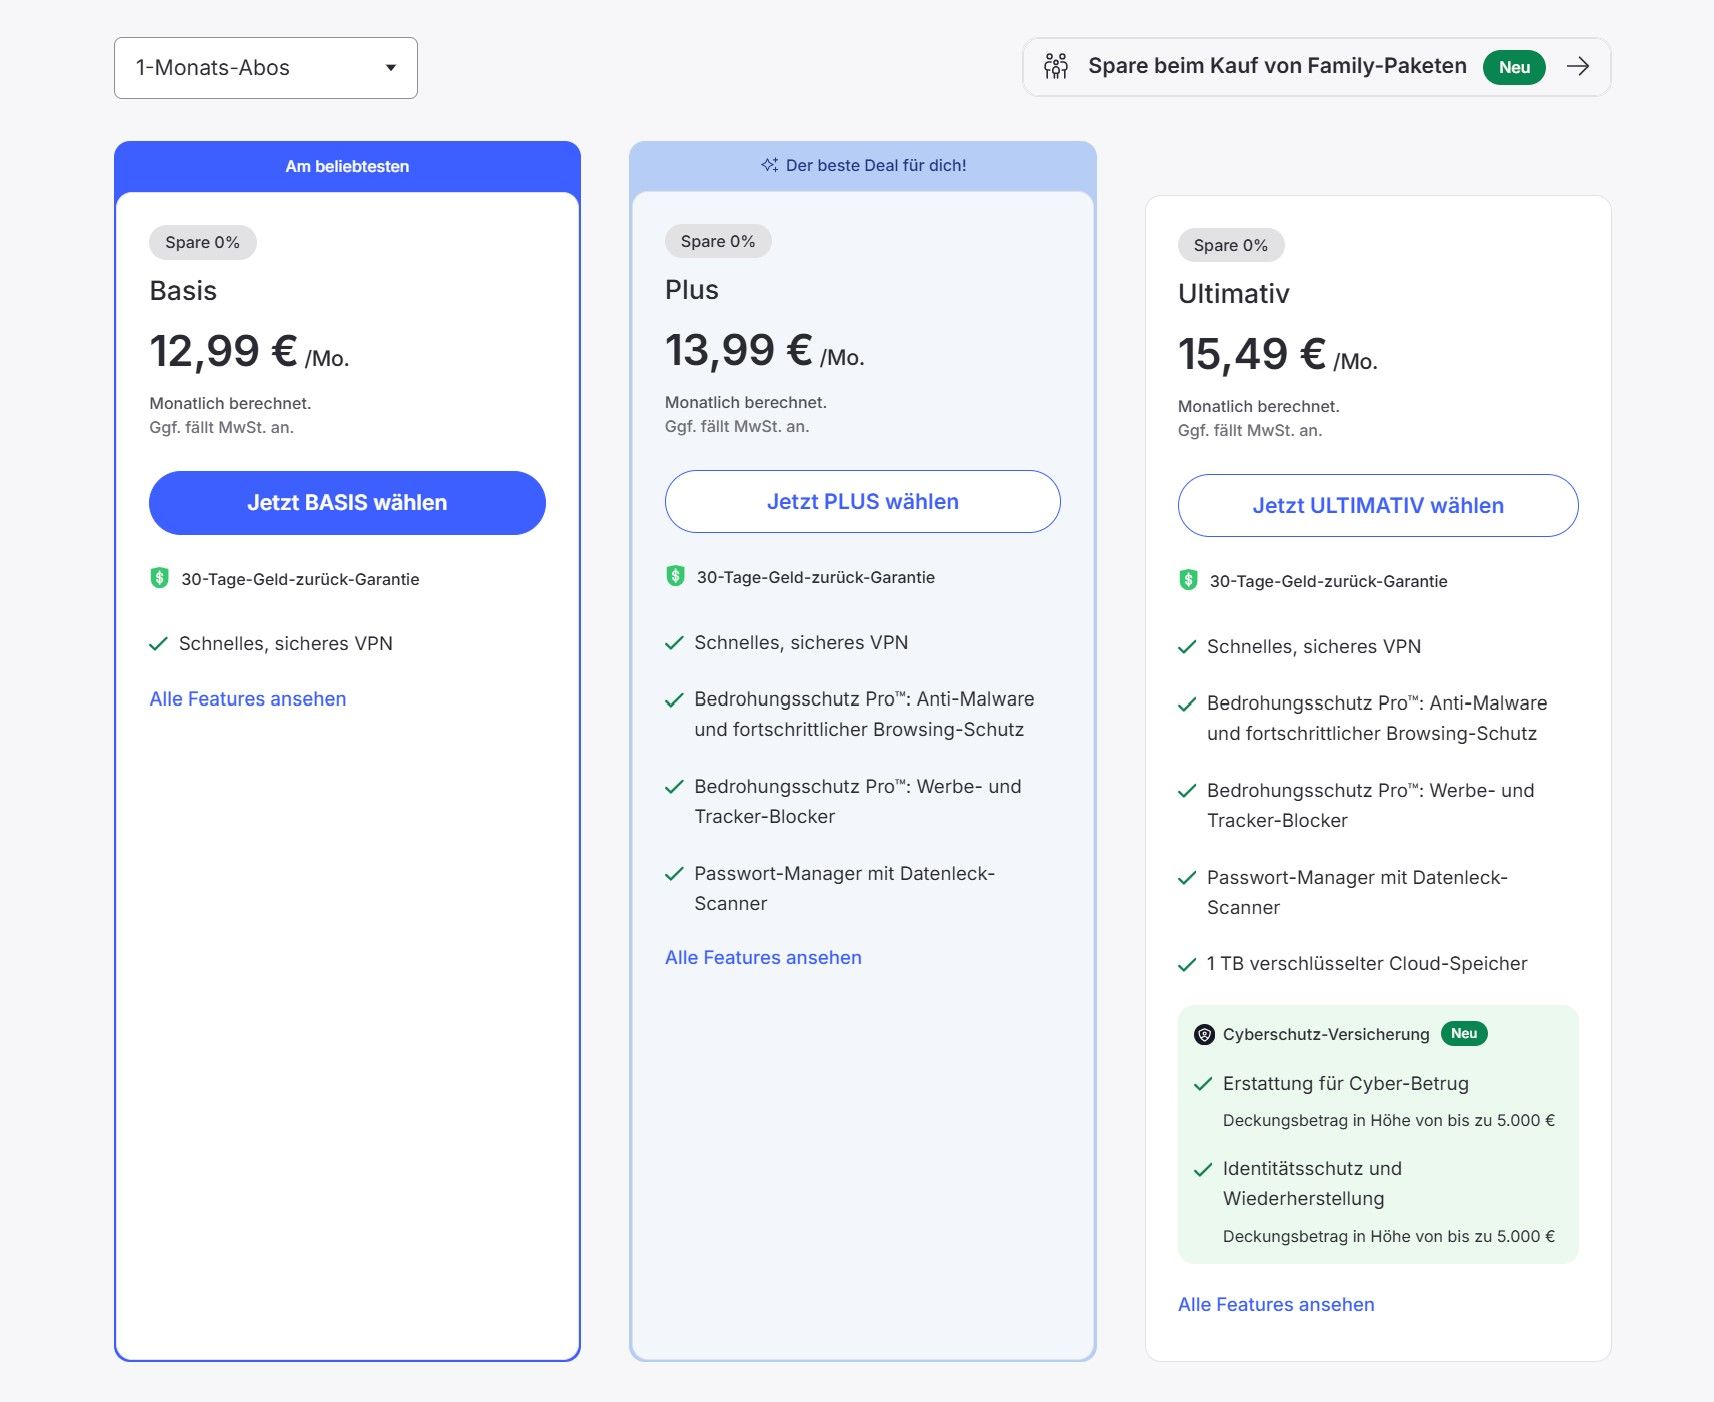Click the checkmark beside Schnelles, sicheres VPN in Basis
Screen dimensions: 1714x1402
(x=158, y=644)
